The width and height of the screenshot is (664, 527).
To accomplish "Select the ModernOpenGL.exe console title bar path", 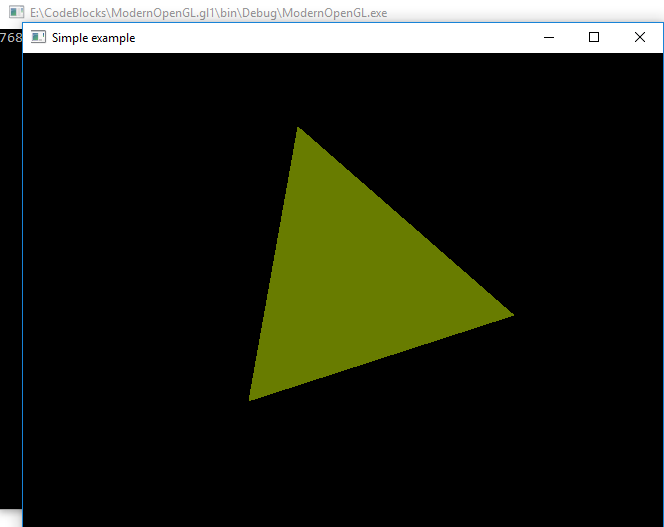I will [208, 13].
